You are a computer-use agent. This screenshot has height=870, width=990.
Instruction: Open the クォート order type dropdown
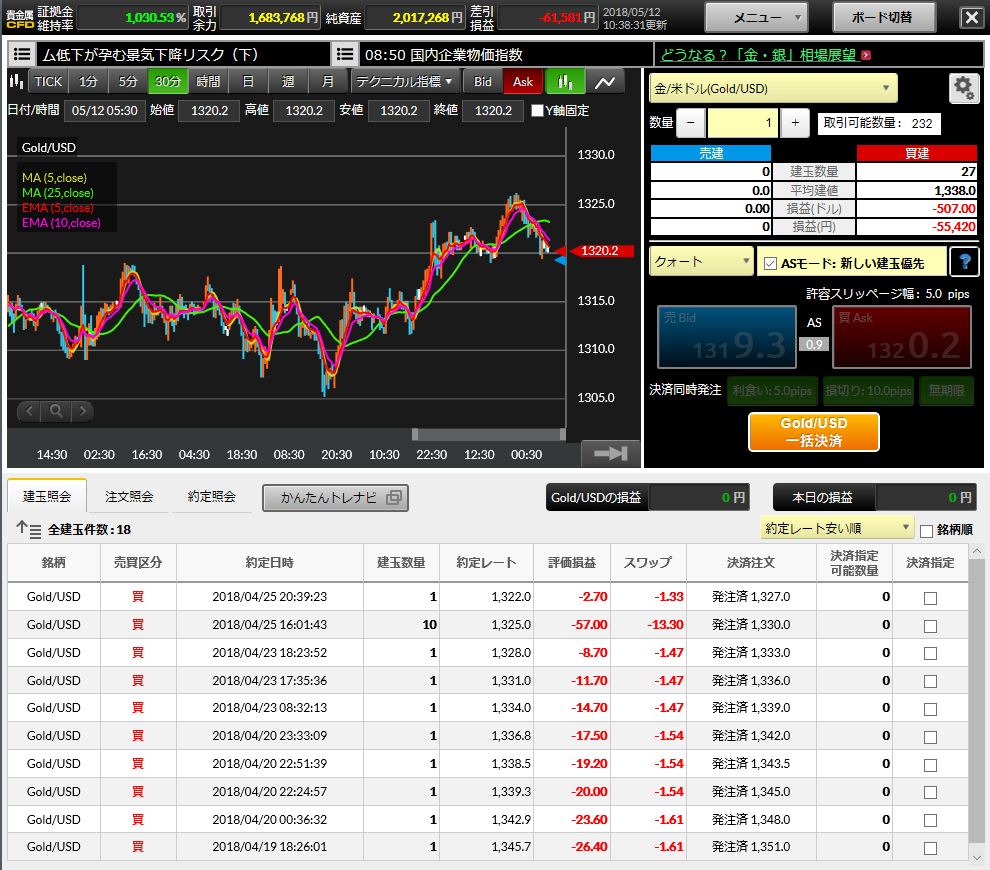pos(701,261)
